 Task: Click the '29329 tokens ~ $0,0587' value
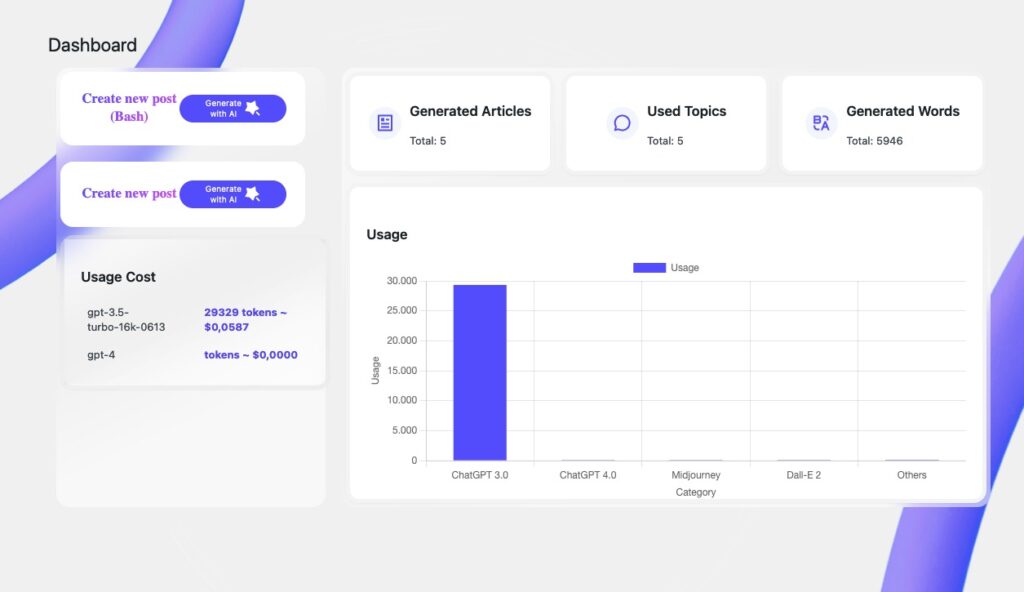pyautogui.click(x=246, y=320)
